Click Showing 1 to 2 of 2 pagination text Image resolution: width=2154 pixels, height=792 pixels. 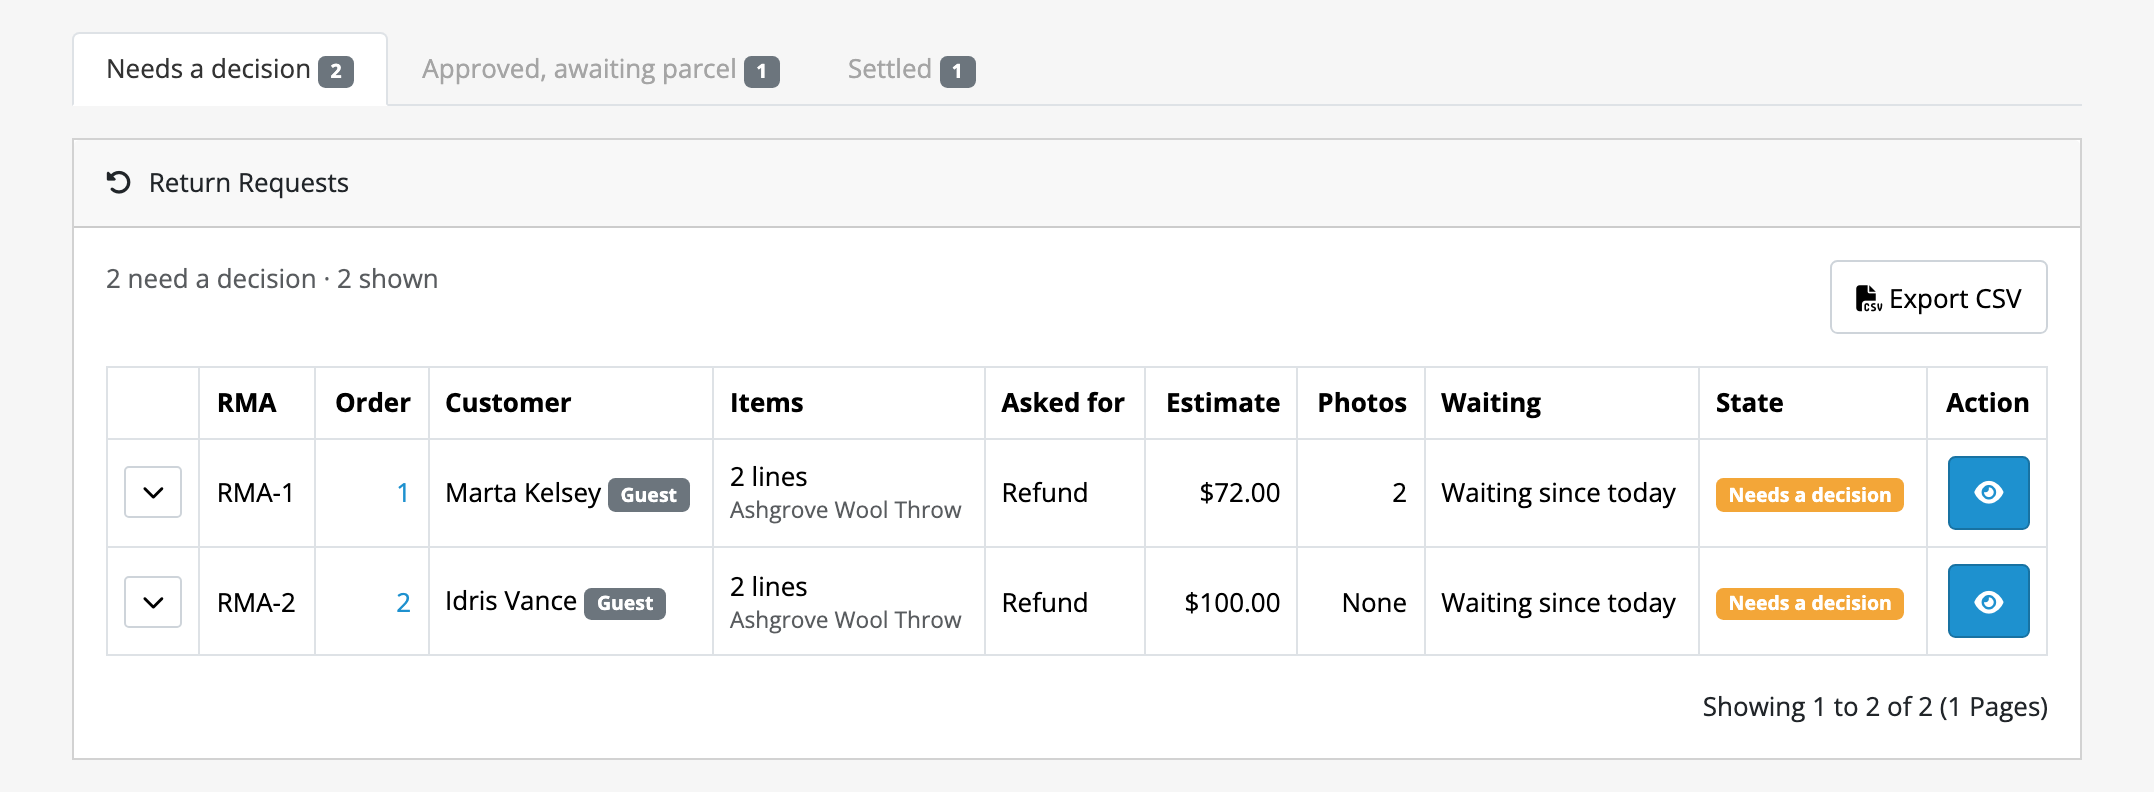pos(1875,707)
